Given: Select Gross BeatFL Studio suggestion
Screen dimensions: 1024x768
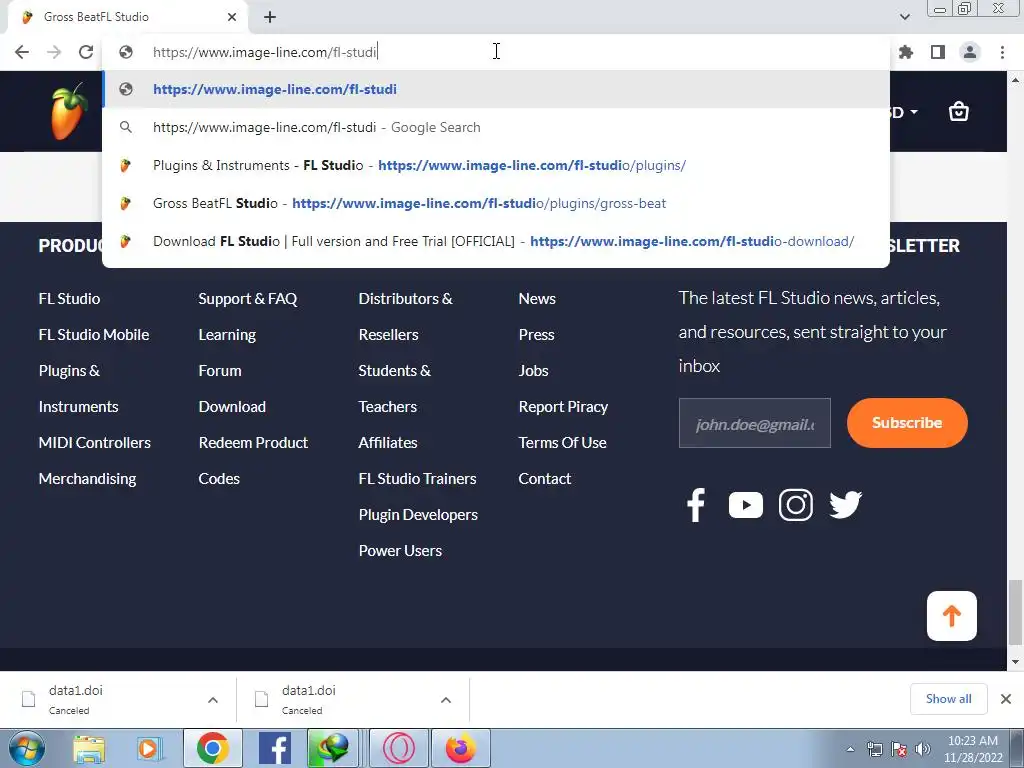Looking at the screenshot, I should [x=496, y=203].
